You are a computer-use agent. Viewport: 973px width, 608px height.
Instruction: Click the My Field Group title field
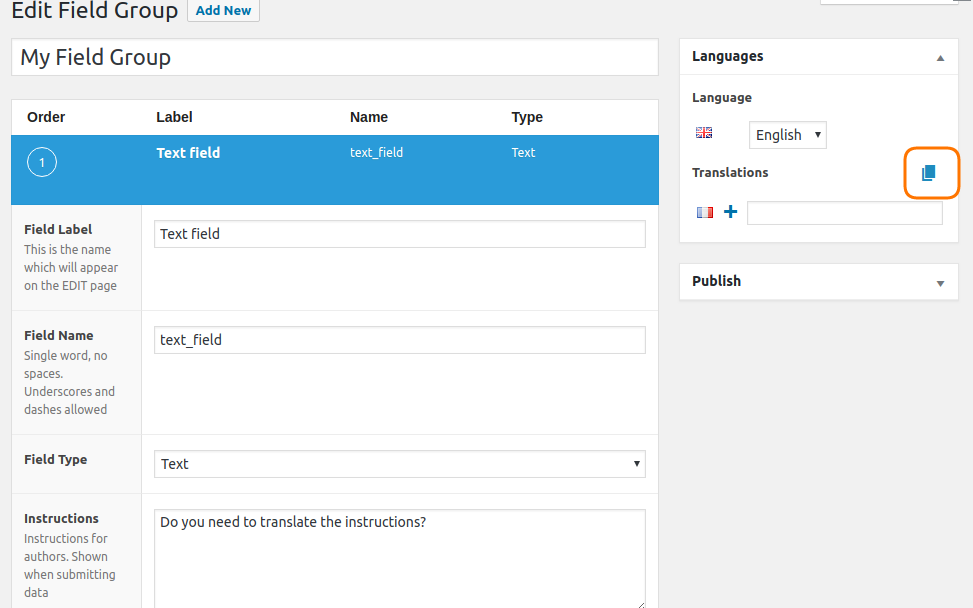pos(334,57)
